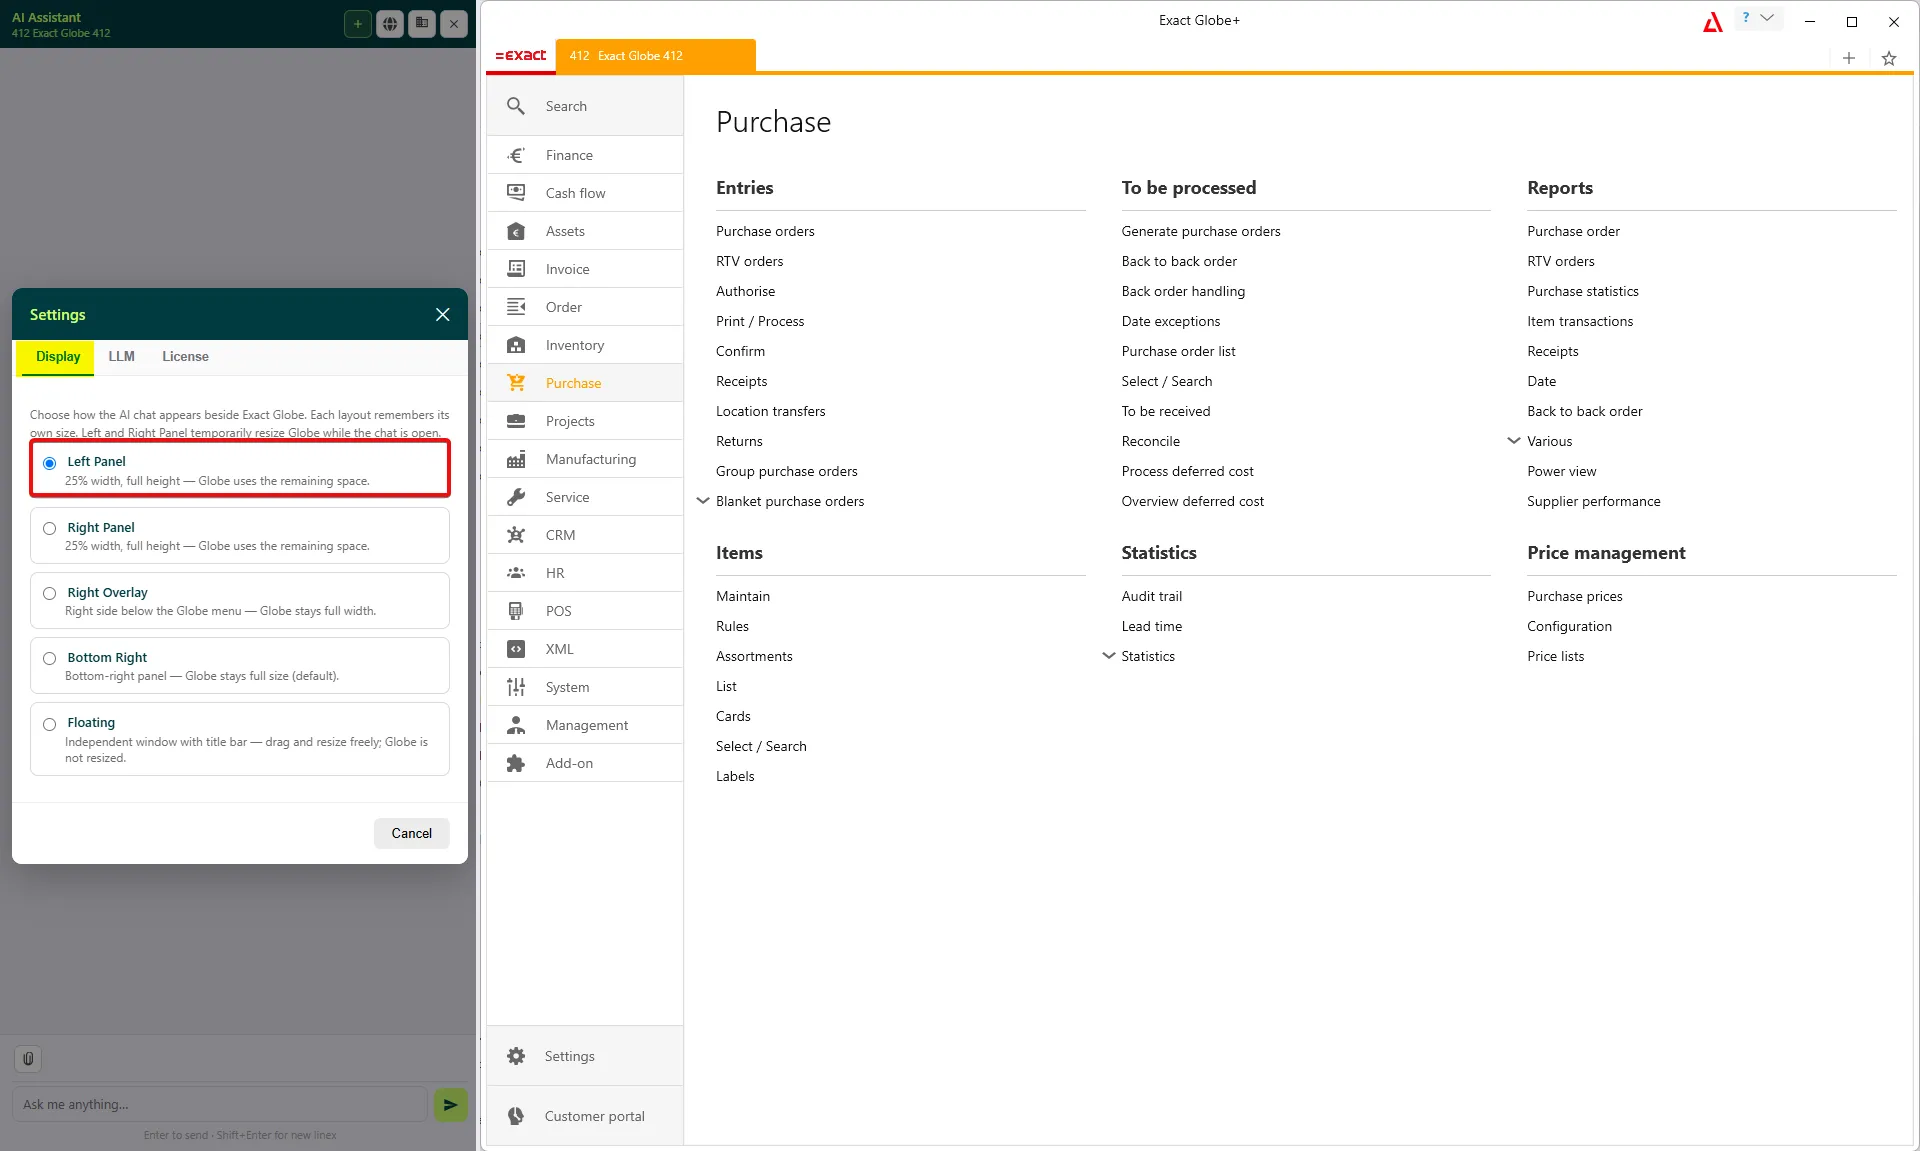This screenshot has height=1151, width=1920.
Task: Expand the Statistics chevron under Statistics
Action: coord(1109,656)
